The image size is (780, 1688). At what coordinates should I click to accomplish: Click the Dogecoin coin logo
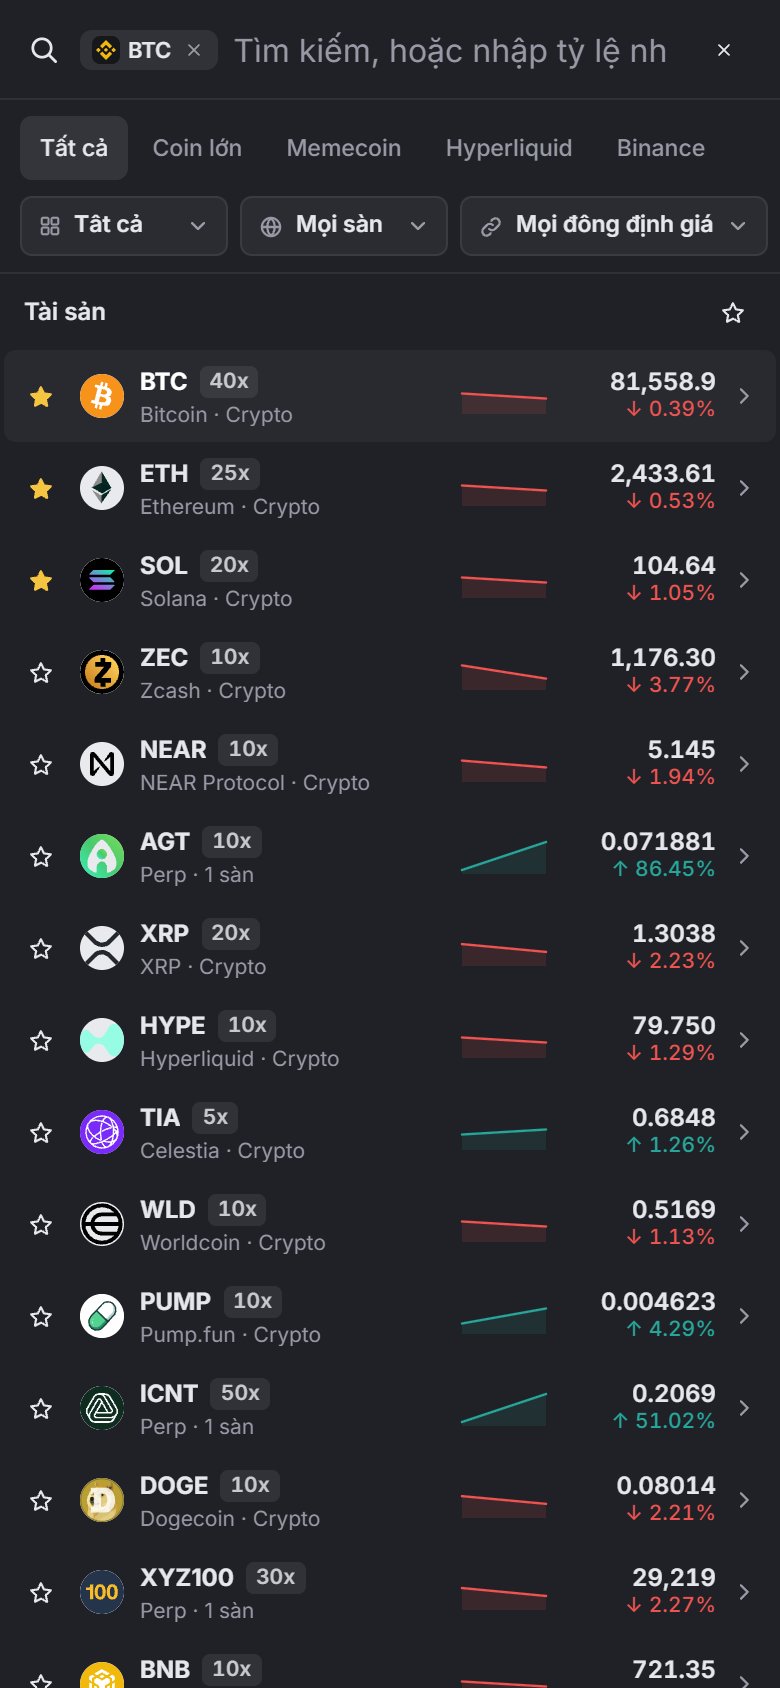(x=102, y=1500)
